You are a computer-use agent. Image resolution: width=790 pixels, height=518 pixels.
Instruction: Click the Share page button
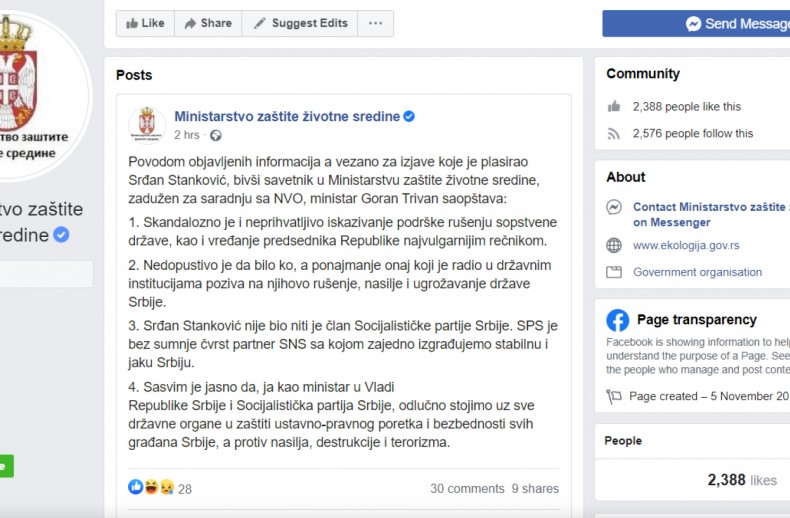click(x=208, y=23)
